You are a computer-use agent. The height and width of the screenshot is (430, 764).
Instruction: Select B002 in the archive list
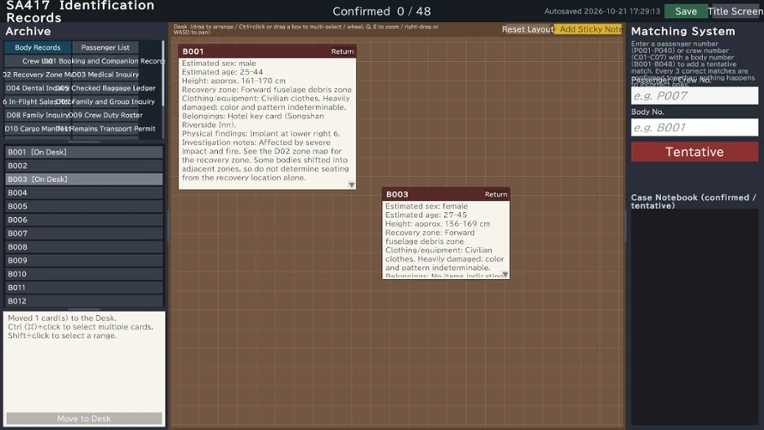tap(84, 166)
